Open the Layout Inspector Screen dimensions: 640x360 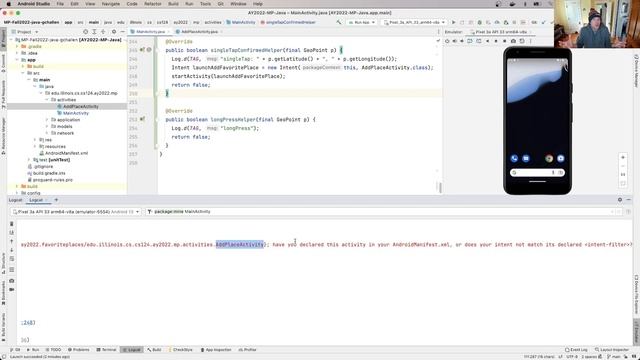[x=612, y=350]
